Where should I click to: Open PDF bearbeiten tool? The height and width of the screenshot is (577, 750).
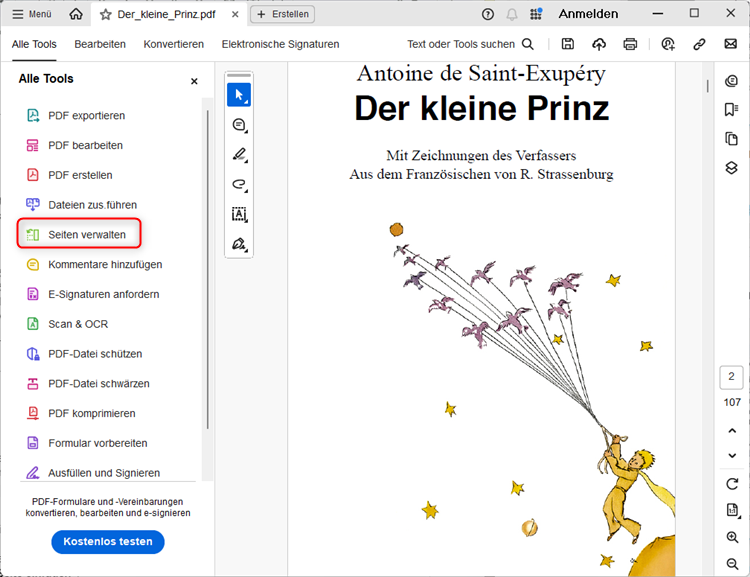coord(75,145)
